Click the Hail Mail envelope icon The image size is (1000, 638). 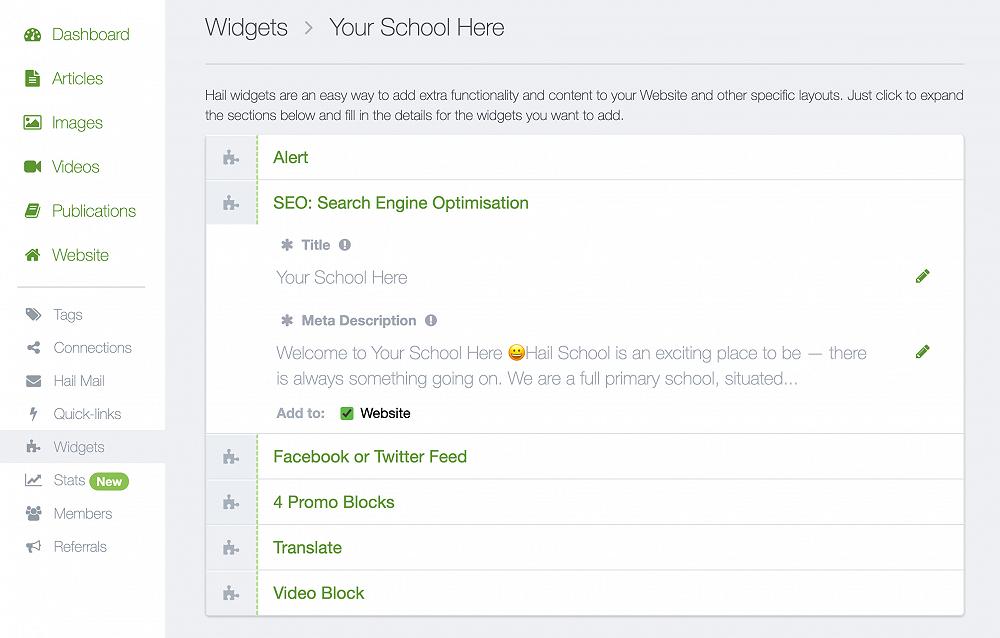tap(33, 381)
